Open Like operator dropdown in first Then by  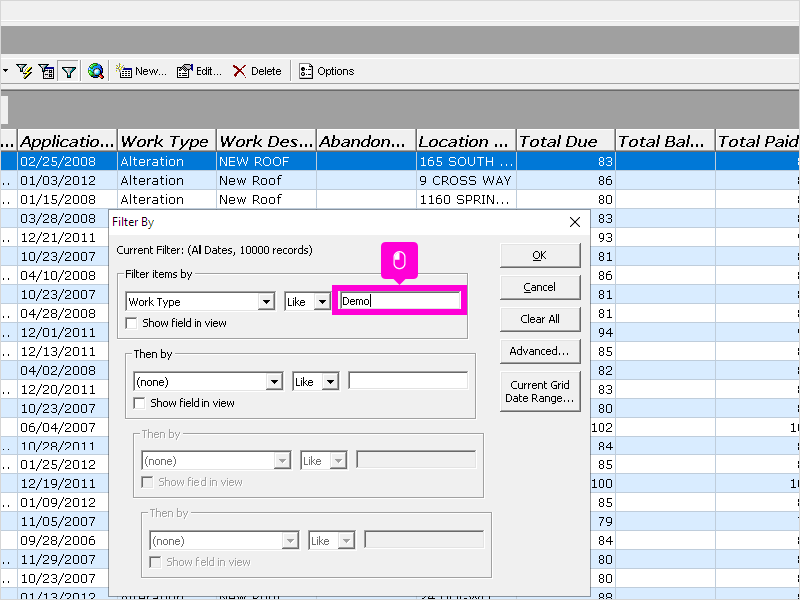click(x=330, y=382)
